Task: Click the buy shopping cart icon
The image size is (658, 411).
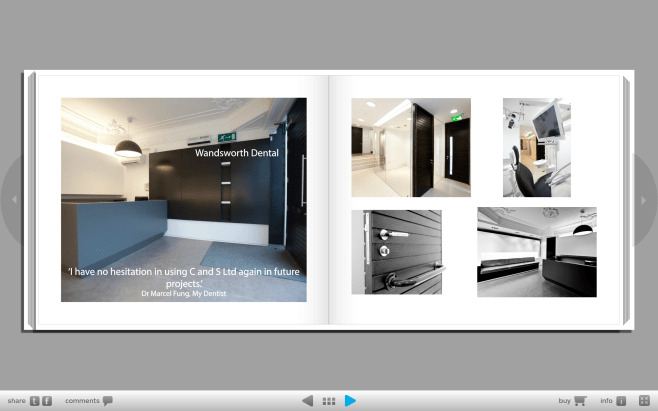Action: [x=580, y=401]
